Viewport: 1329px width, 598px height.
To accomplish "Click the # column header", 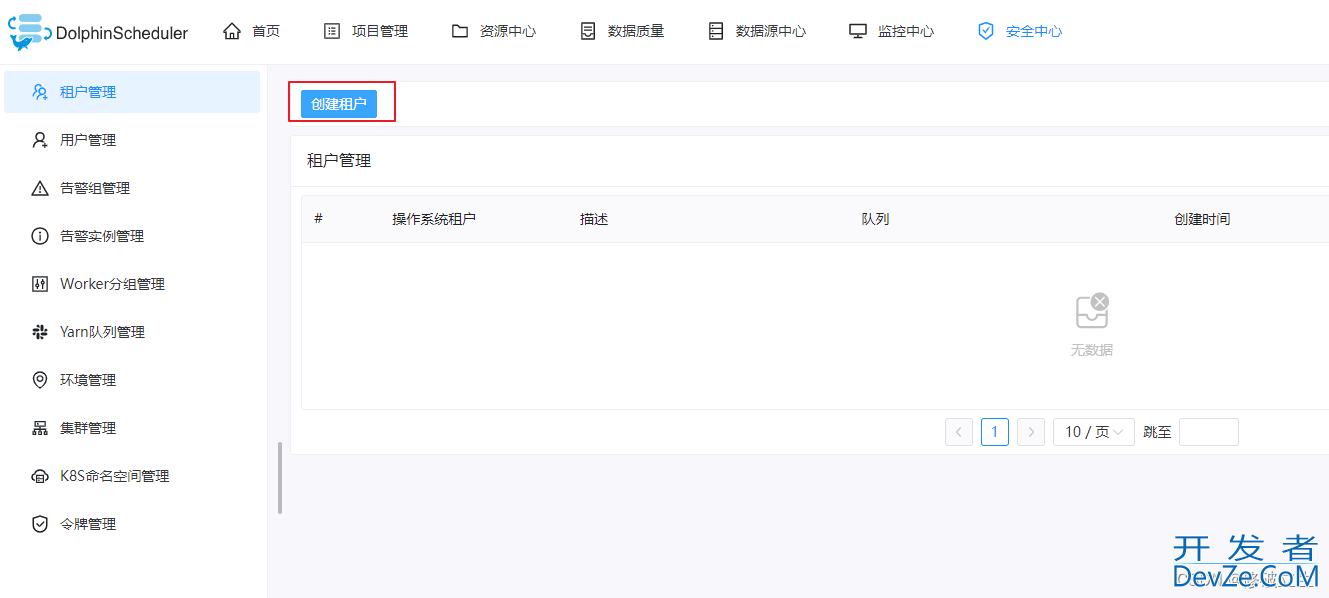I will tap(318, 218).
